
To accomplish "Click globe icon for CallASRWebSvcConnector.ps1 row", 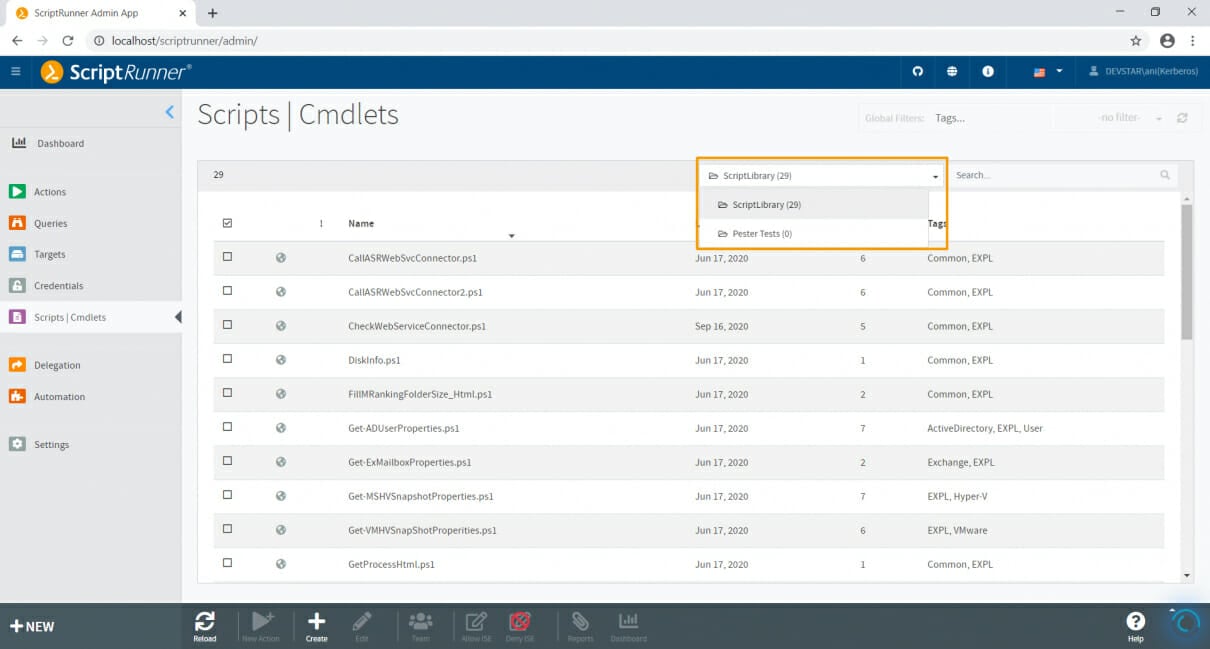I will click(x=281, y=258).
